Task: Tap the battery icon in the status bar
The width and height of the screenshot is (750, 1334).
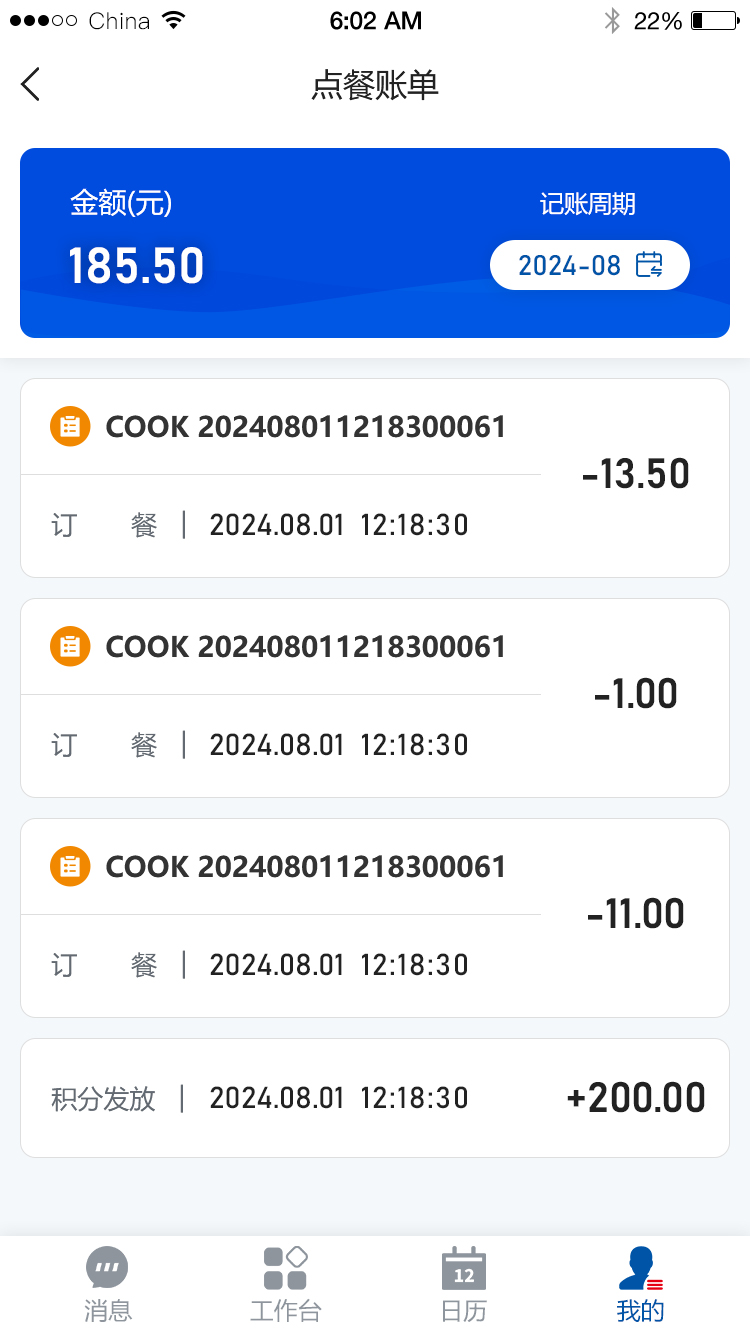Action: click(x=714, y=21)
